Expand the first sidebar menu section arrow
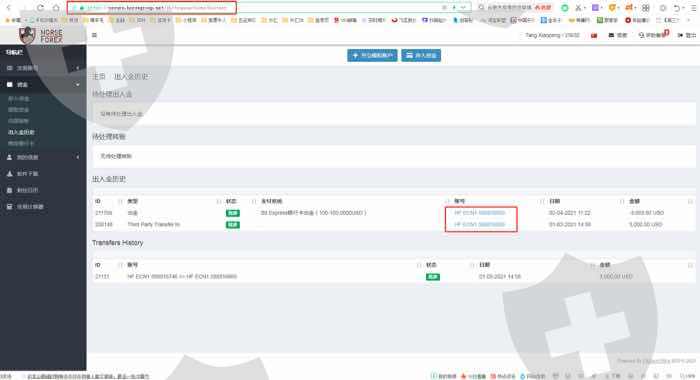This screenshot has width=700, height=380. click(x=78, y=68)
